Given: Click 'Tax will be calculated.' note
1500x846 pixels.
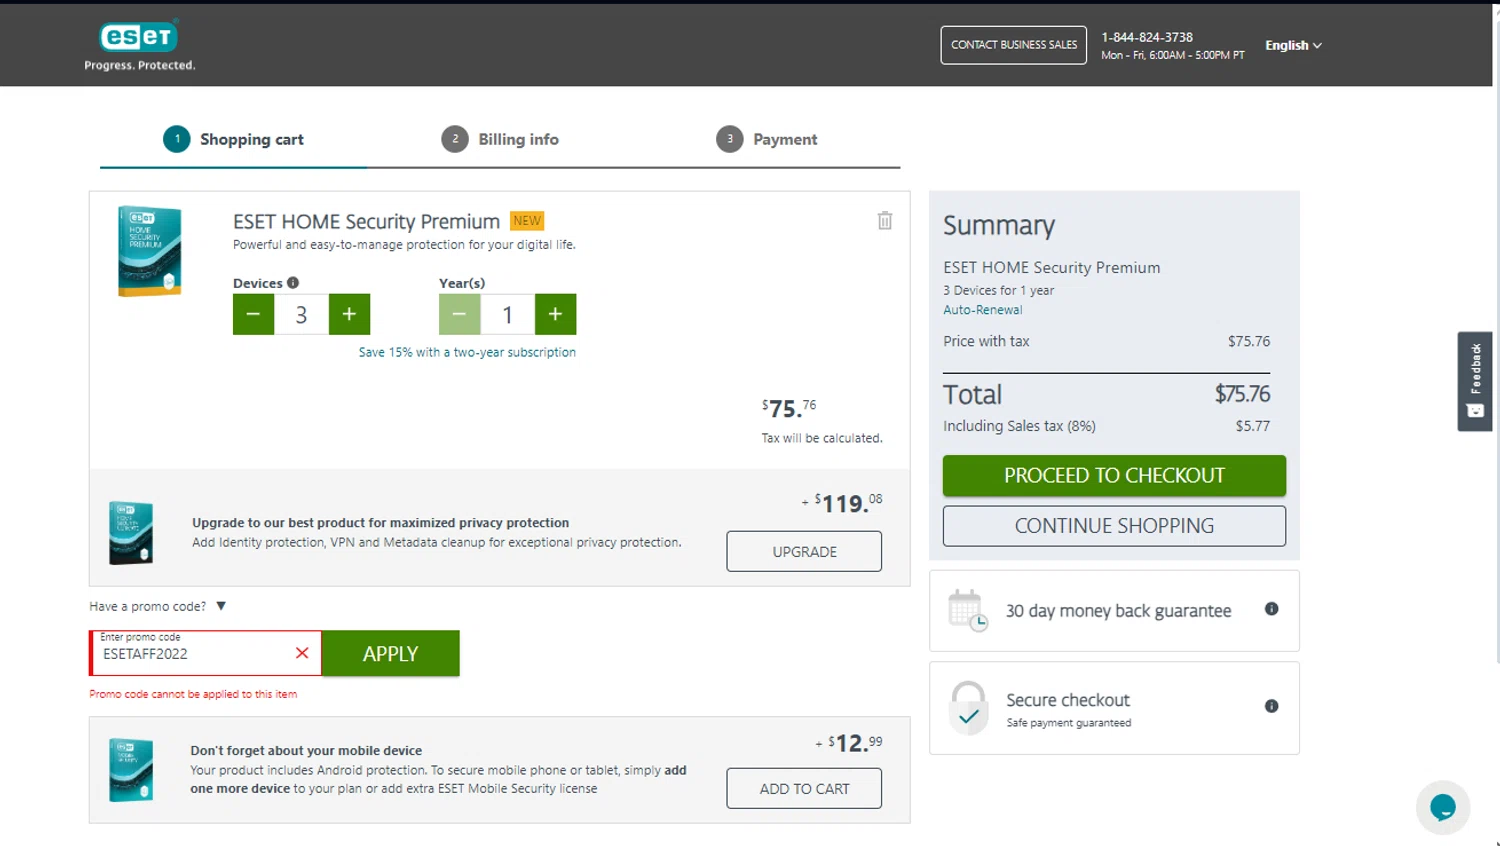Looking at the screenshot, I should (822, 438).
